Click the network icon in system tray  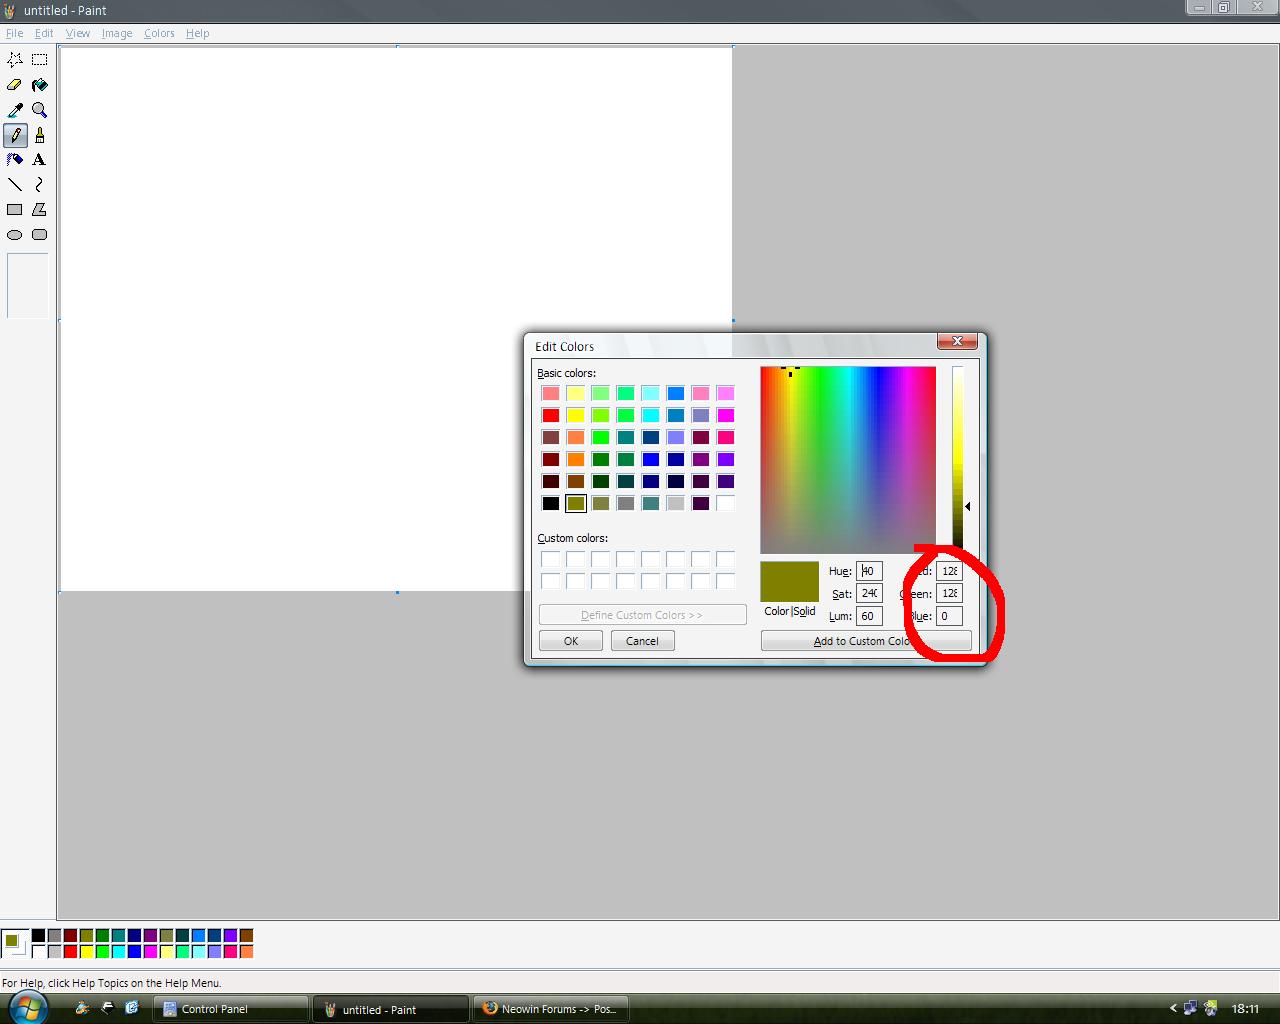coord(1190,1008)
